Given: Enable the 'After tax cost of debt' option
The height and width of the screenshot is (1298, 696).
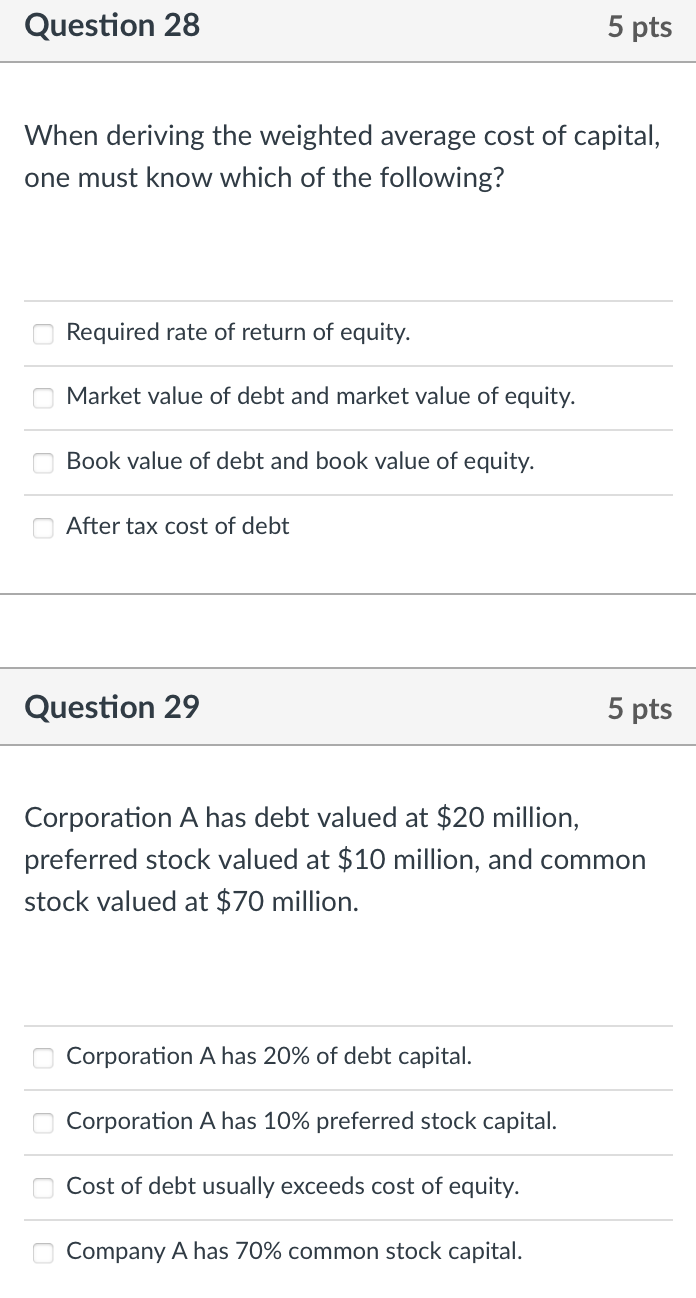Looking at the screenshot, I should [x=43, y=528].
